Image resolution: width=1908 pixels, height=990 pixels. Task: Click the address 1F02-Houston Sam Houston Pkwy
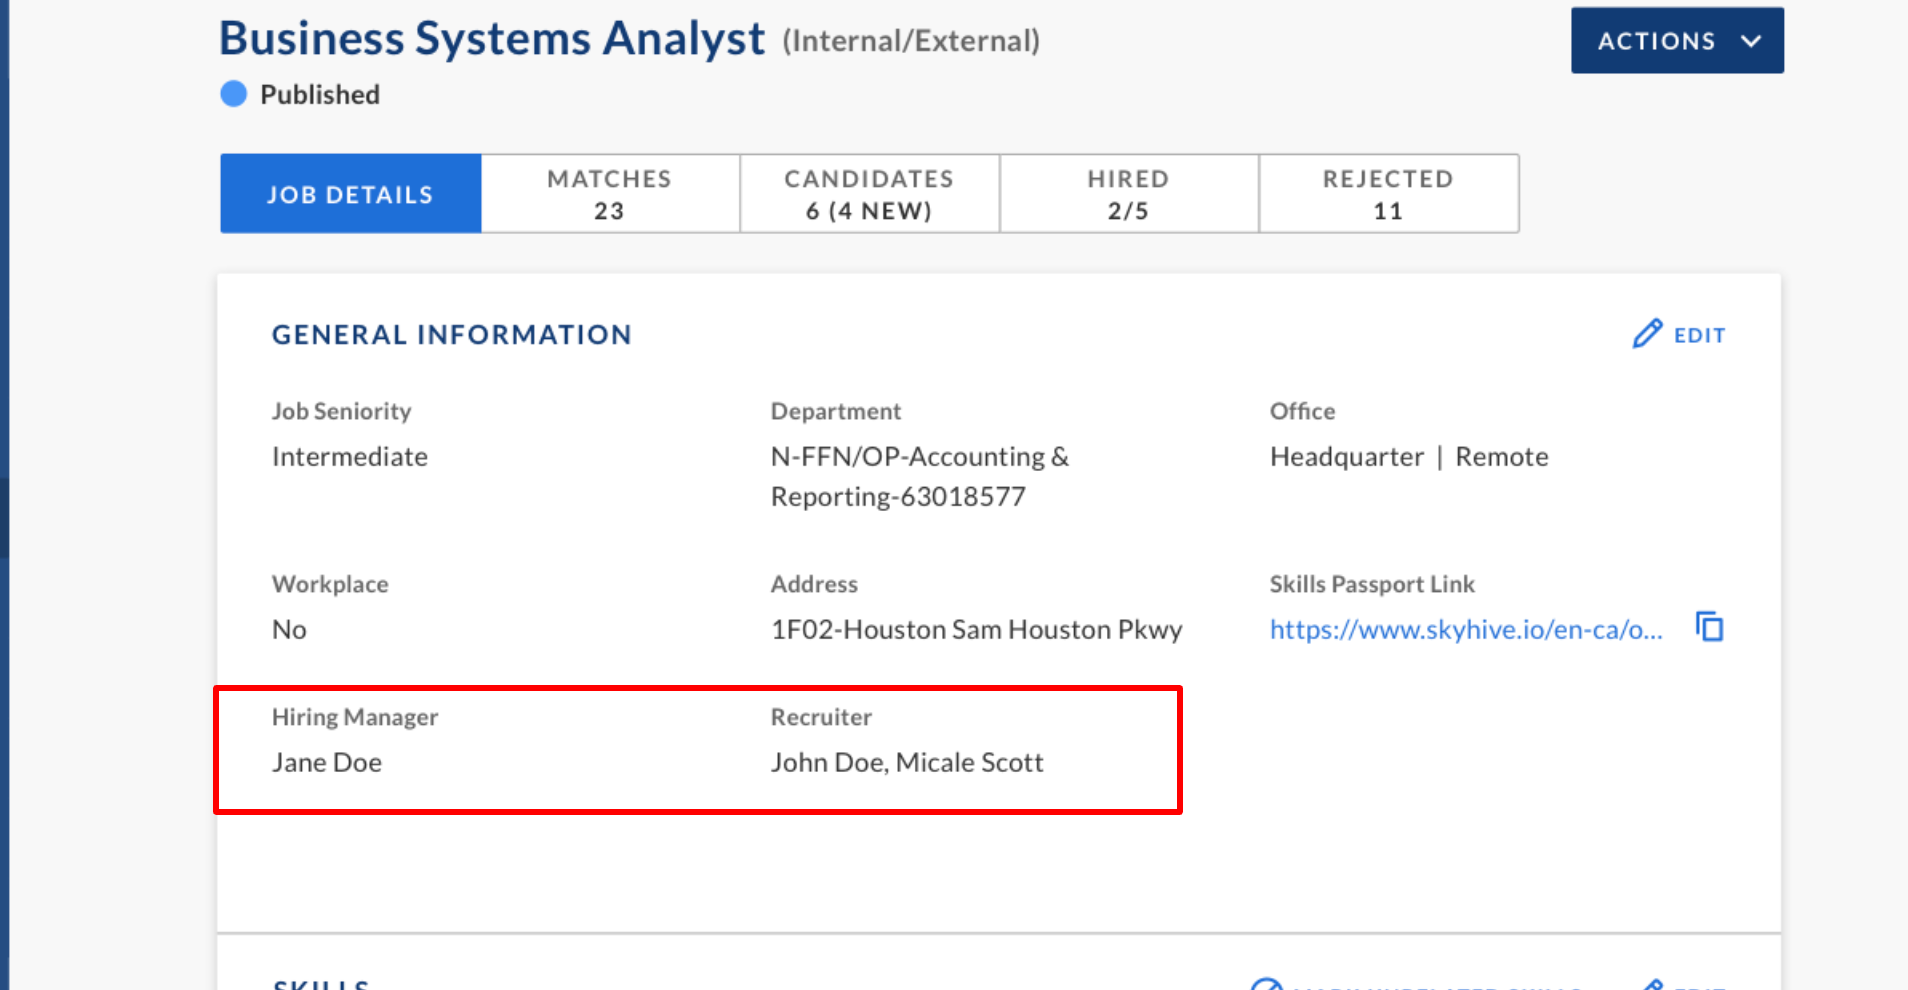tap(975, 630)
